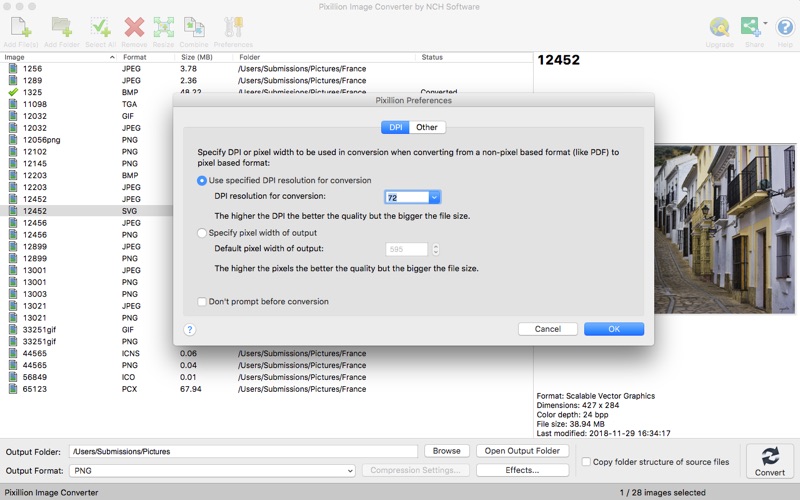Sort by the Status column header
The height and width of the screenshot is (500, 800).
(474, 57)
